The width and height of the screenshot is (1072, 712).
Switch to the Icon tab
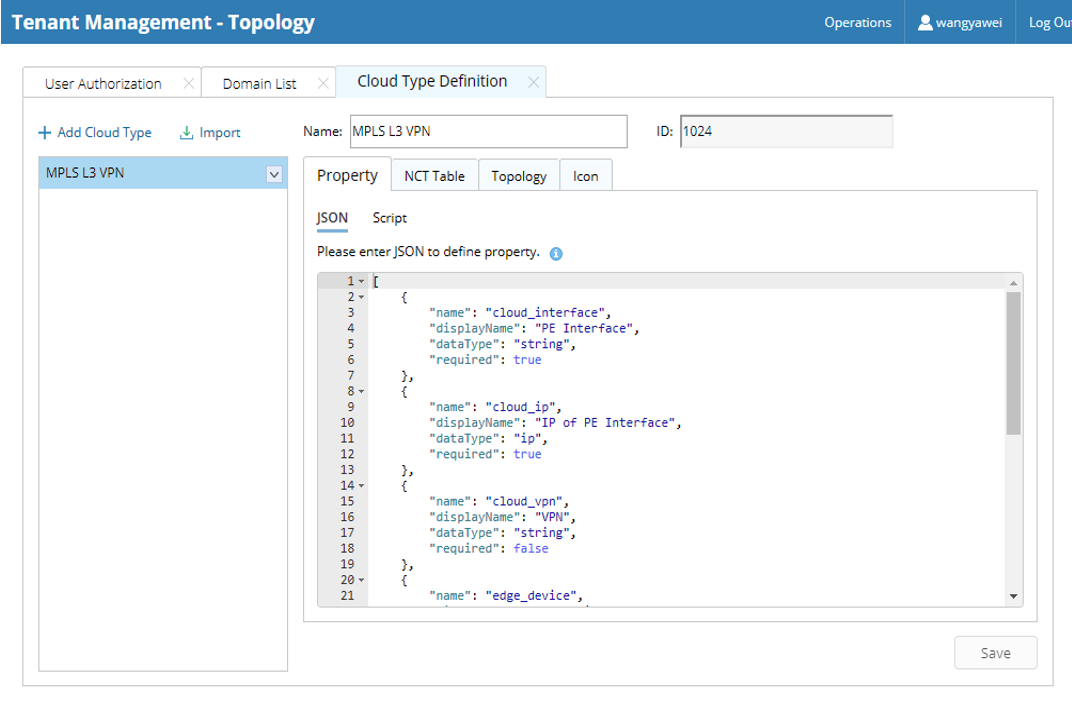tap(585, 176)
